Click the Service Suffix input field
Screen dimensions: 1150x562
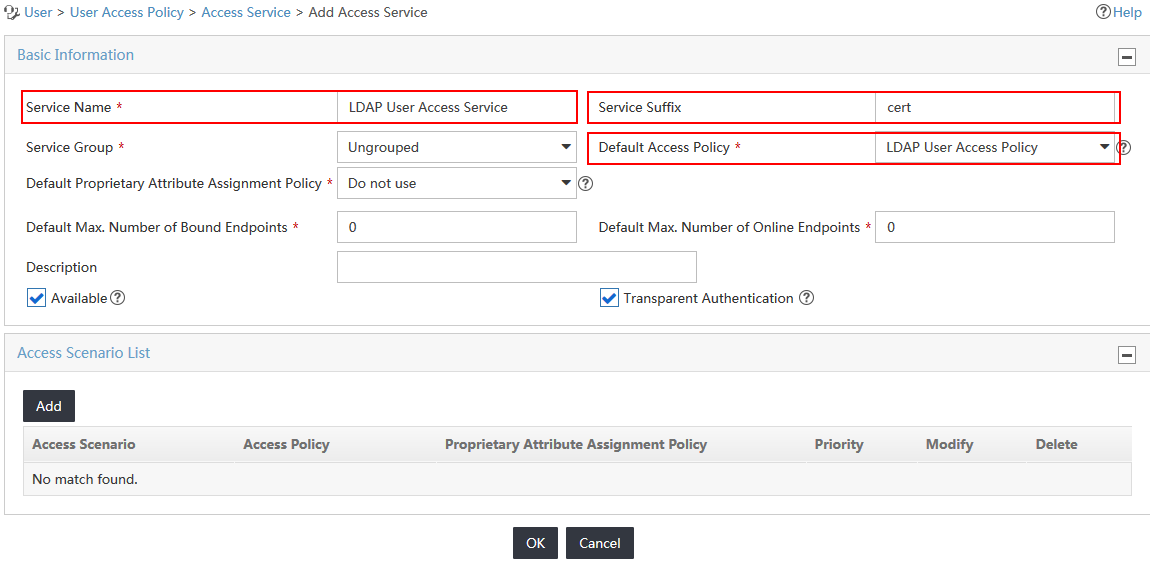click(995, 107)
